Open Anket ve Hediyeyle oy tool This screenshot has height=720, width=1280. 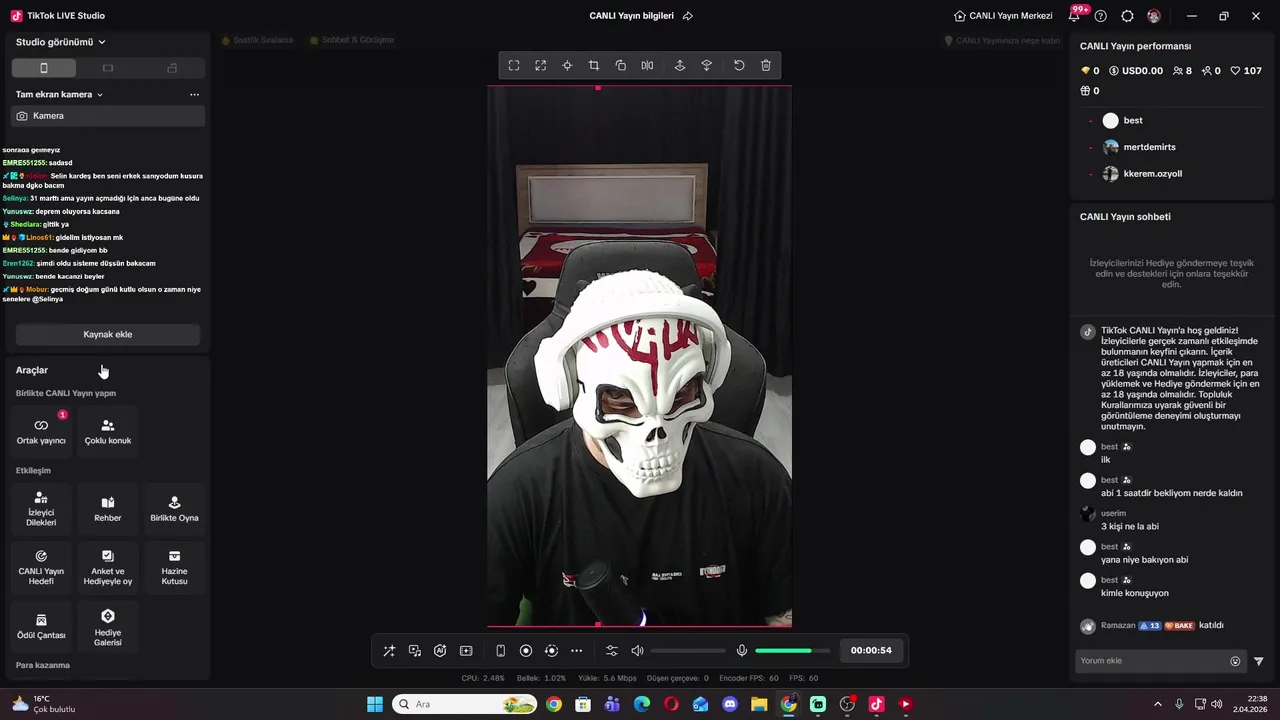(108, 567)
